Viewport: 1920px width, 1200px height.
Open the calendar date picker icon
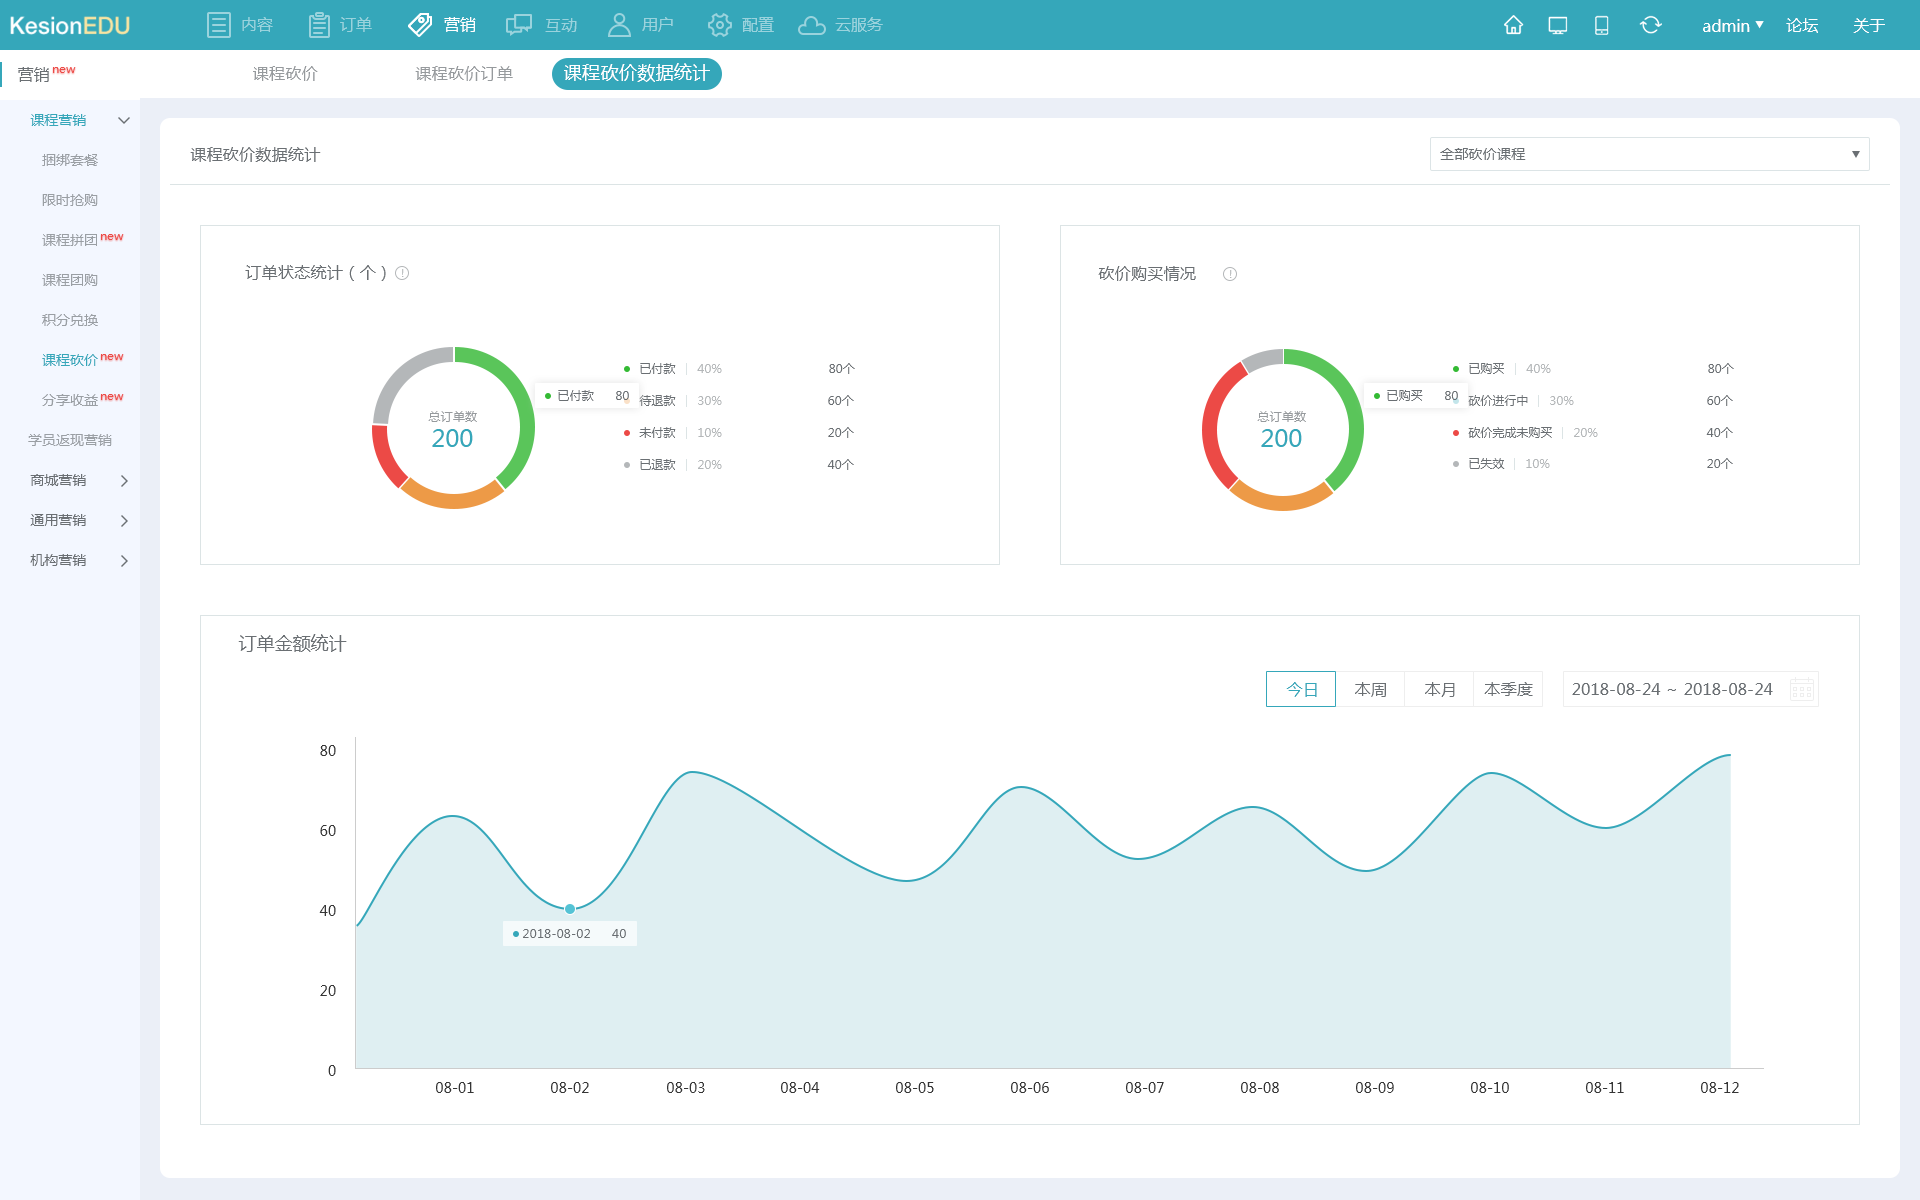1801,689
